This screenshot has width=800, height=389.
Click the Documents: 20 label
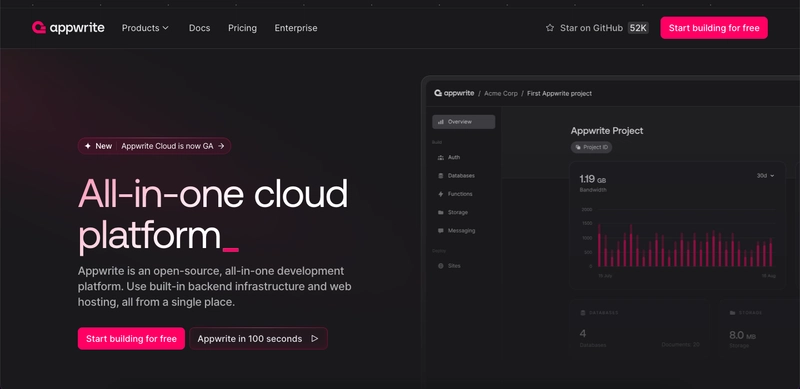click(681, 345)
